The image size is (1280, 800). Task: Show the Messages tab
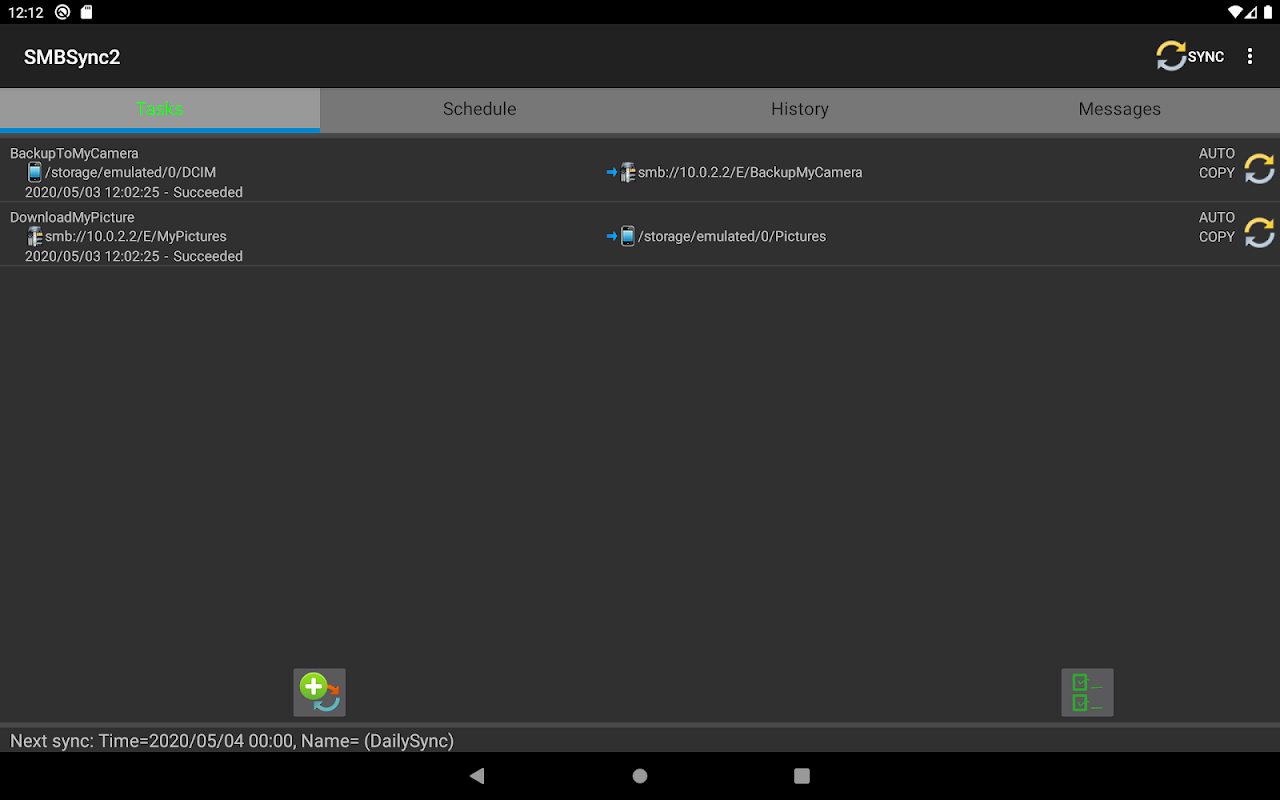(1120, 109)
